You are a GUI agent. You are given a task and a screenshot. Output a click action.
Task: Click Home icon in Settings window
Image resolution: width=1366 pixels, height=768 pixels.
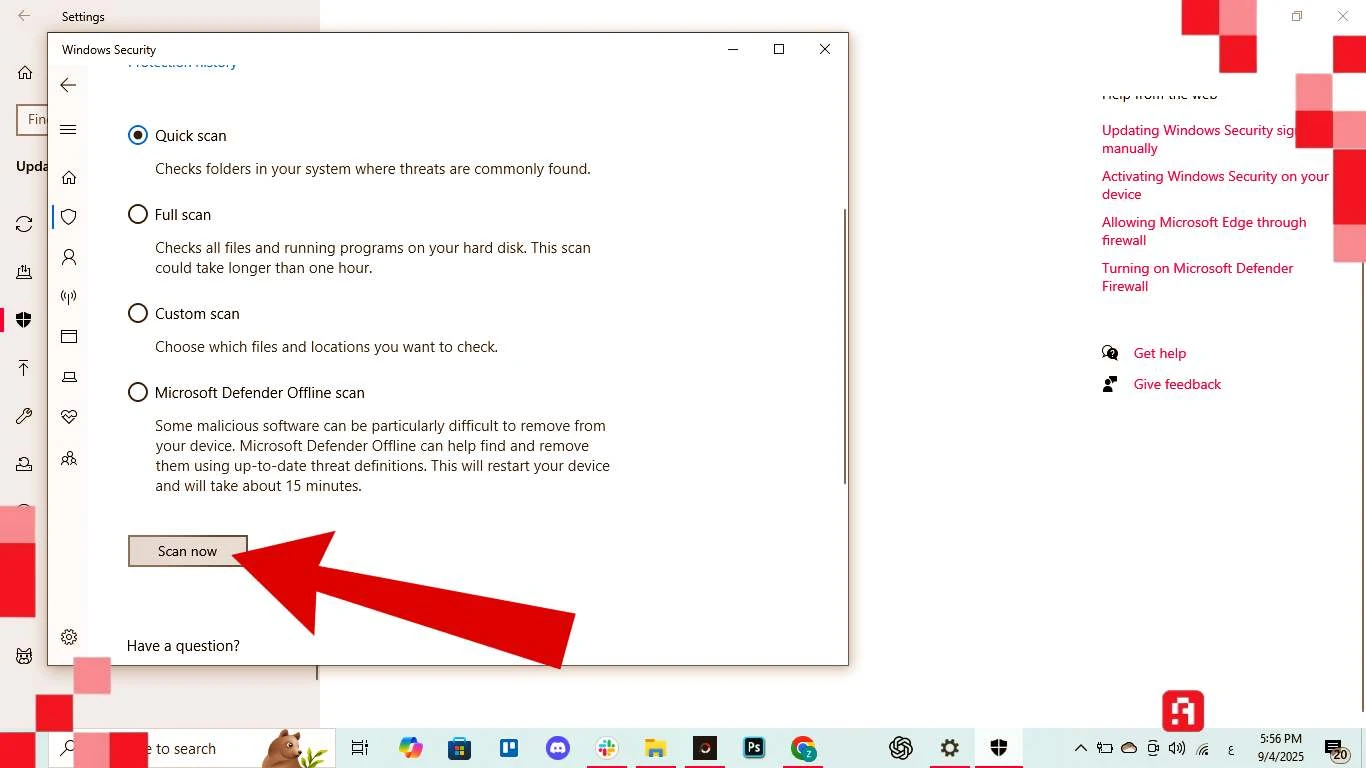pyautogui.click(x=25, y=73)
